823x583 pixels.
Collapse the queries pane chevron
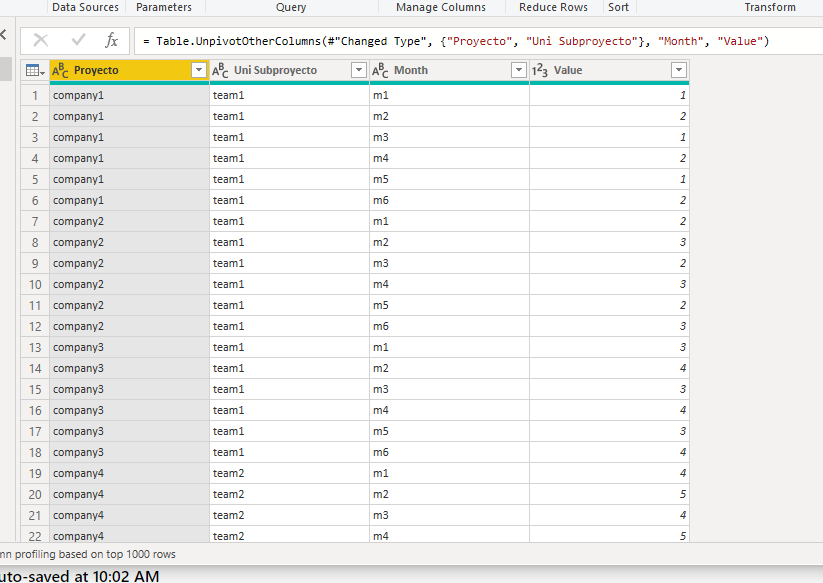click(3, 35)
